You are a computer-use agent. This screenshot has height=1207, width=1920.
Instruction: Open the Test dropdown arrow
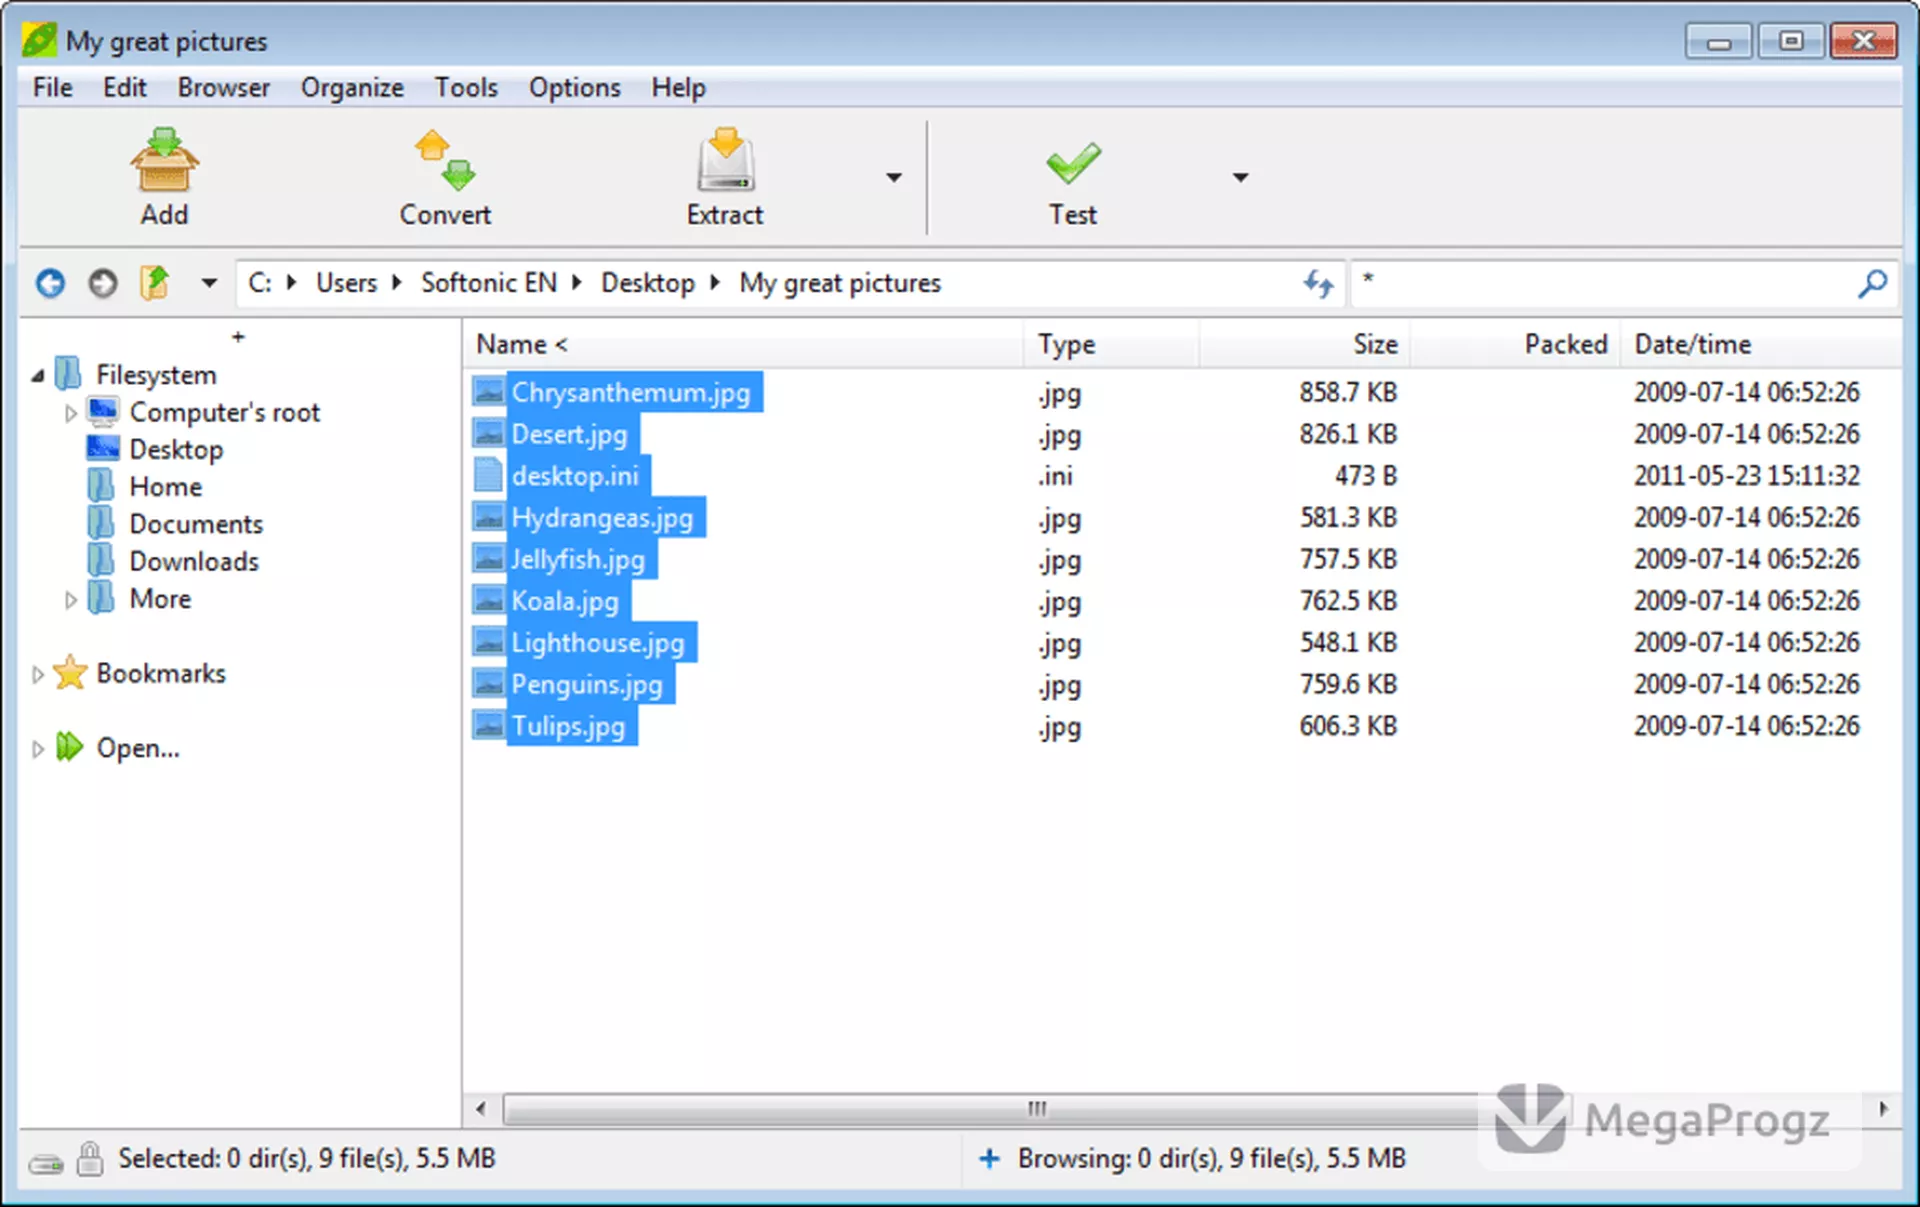tap(1240, 177)
